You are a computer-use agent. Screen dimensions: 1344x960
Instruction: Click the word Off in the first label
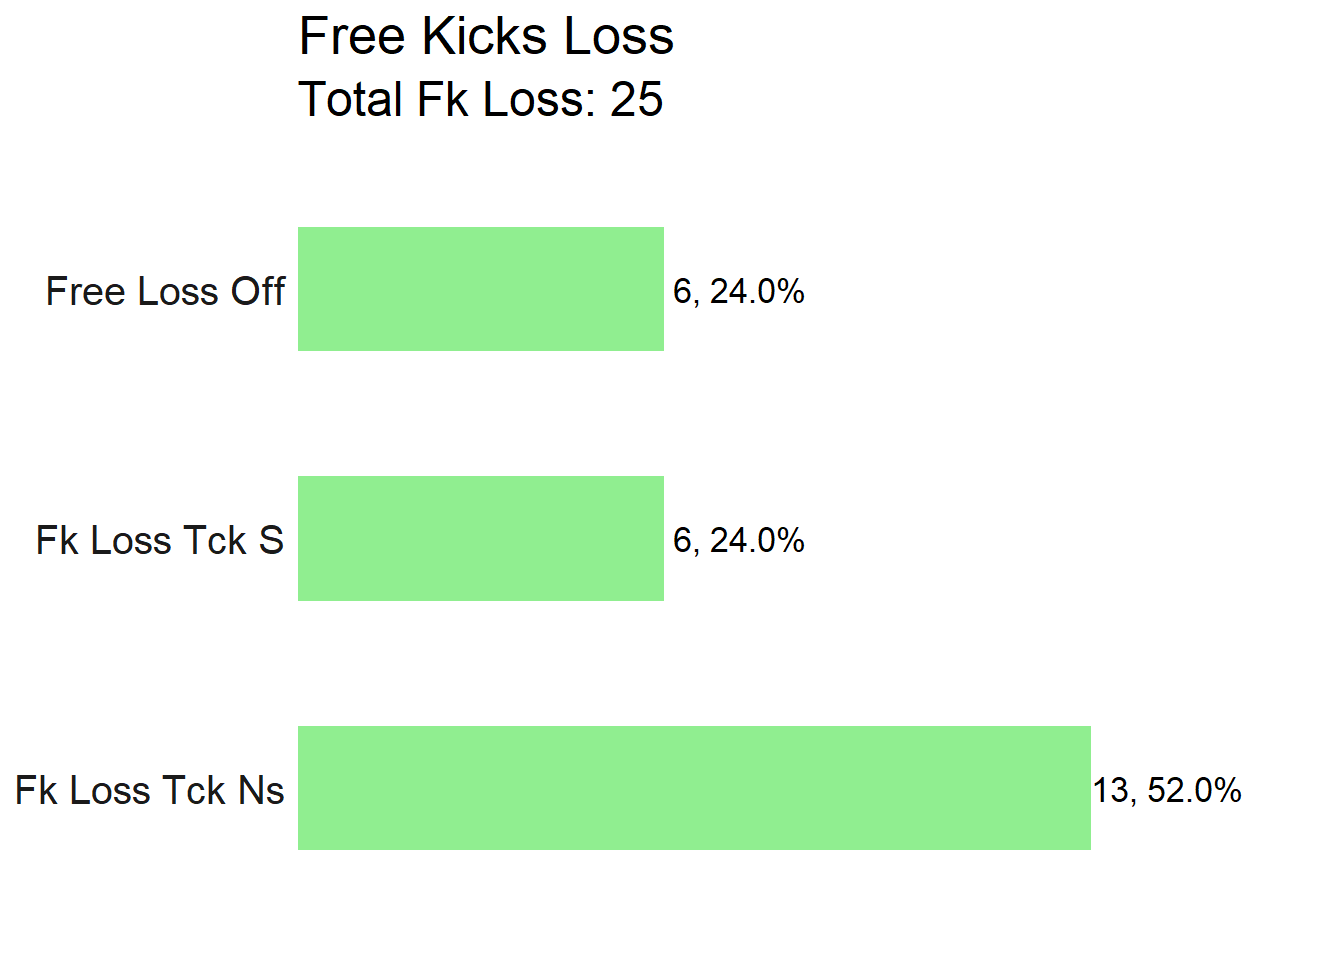259,291
